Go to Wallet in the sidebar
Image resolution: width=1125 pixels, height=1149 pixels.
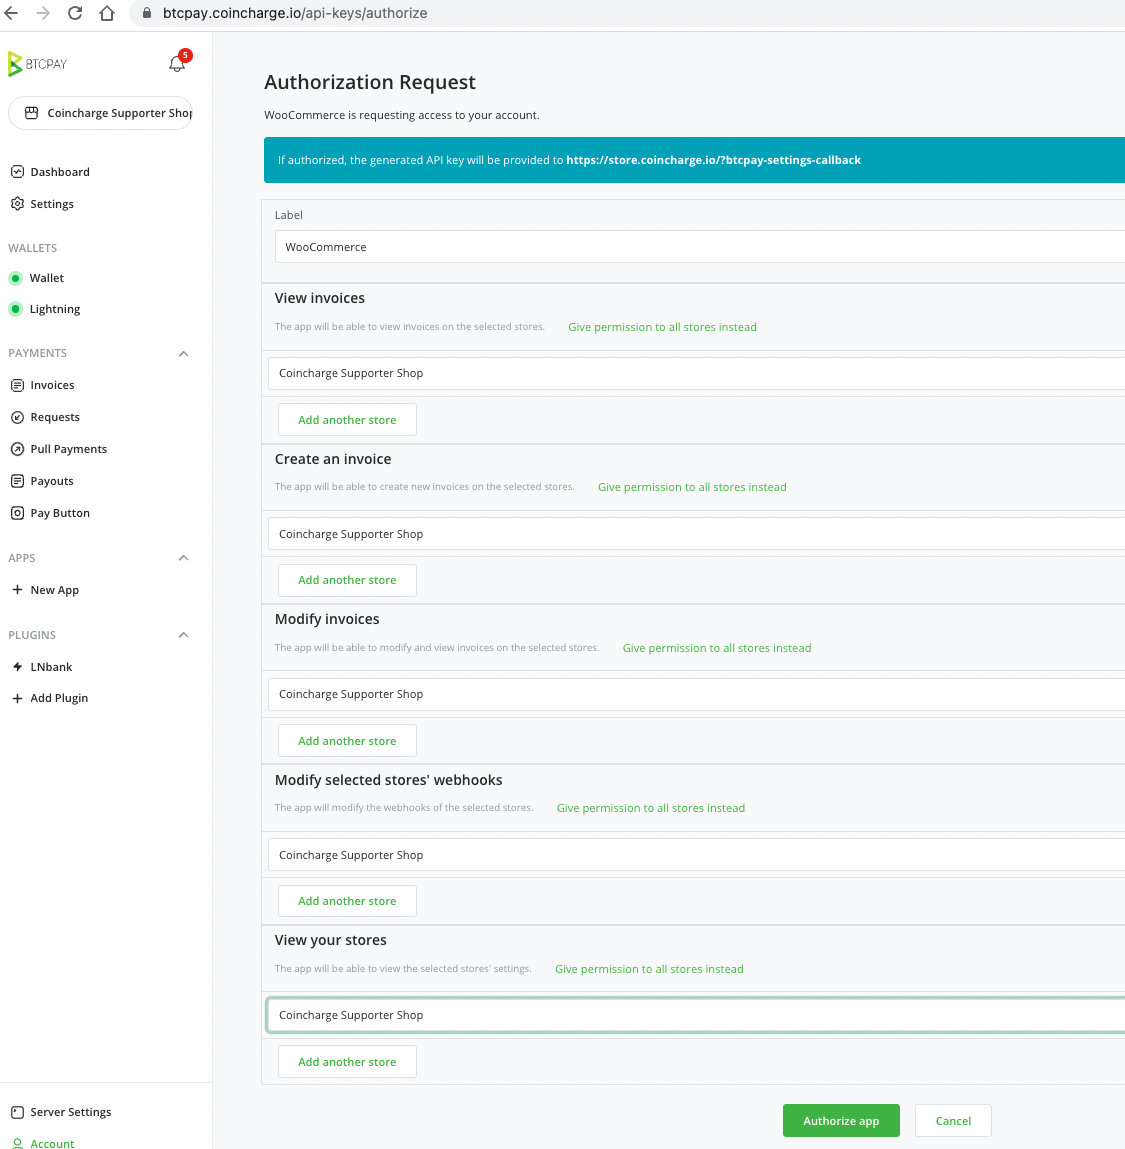[x=47, y=278]
